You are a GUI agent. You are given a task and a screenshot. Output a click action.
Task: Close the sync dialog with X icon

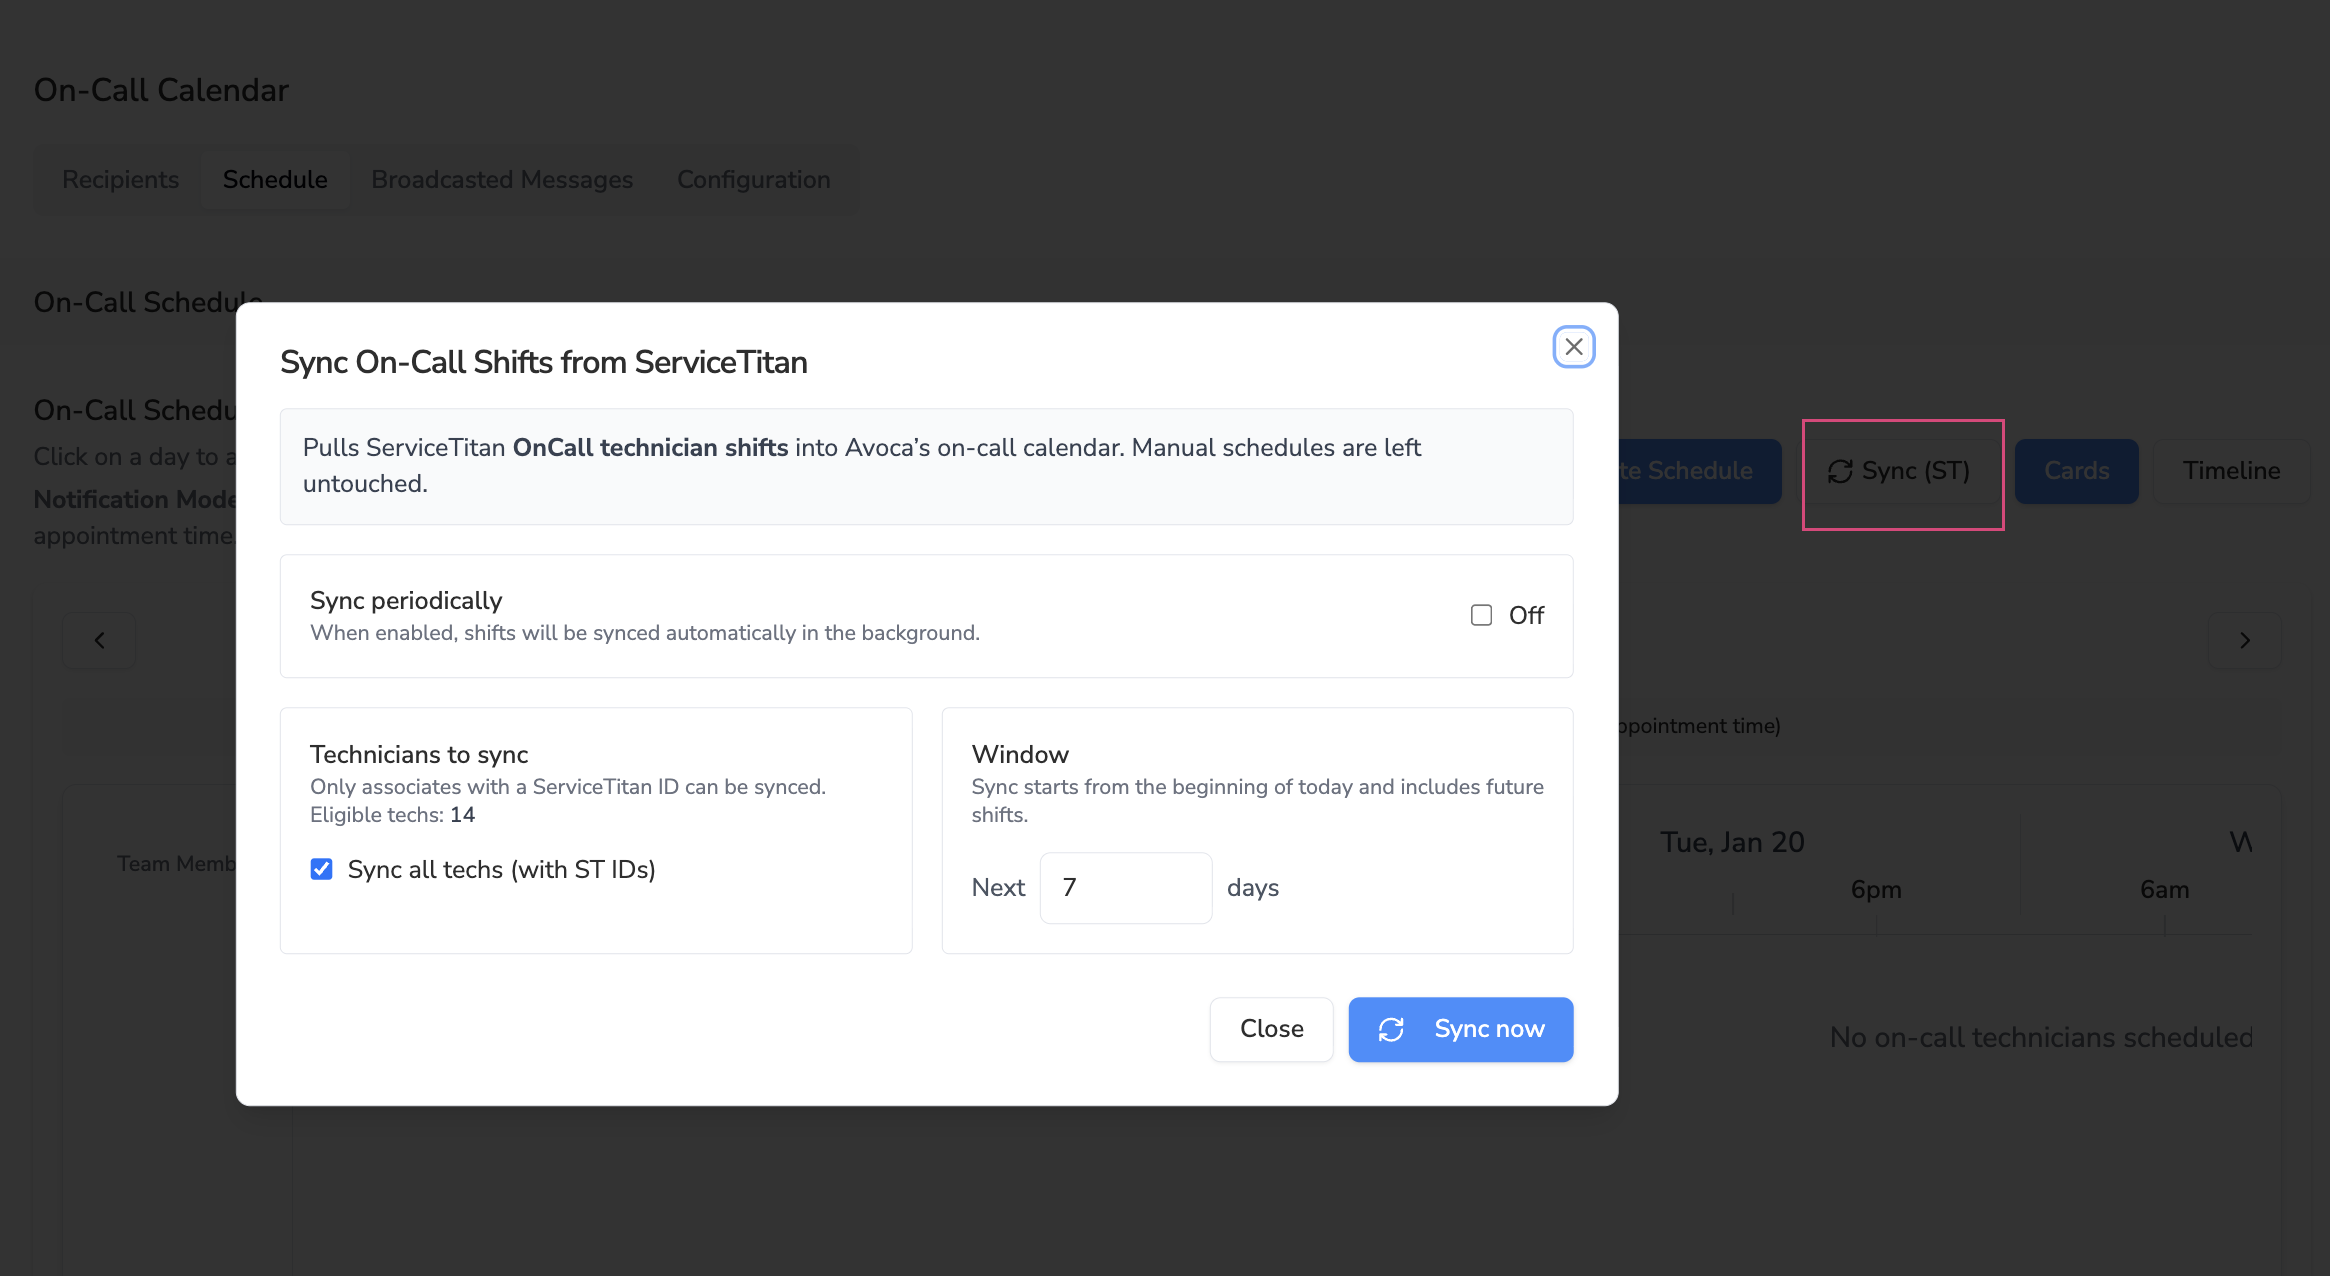(x=1573, y=347)
